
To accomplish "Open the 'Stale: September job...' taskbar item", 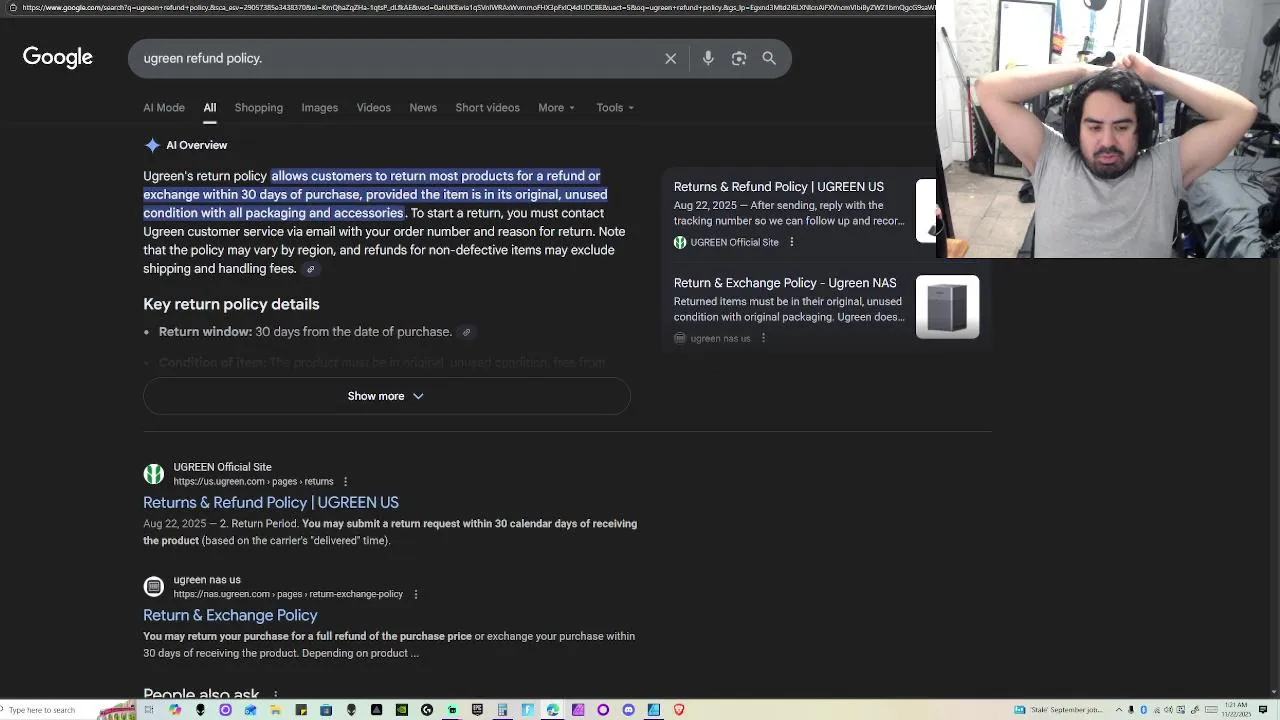I will point(1059,710).
